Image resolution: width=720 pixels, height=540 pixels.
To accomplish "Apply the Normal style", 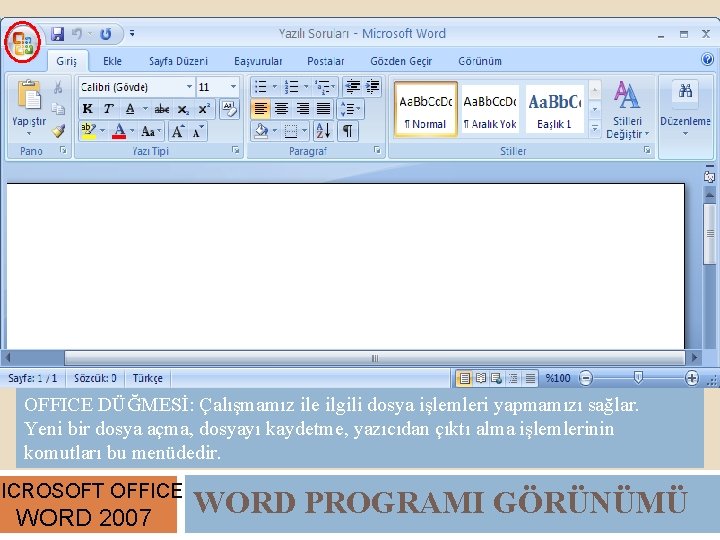I will [426, 109].
